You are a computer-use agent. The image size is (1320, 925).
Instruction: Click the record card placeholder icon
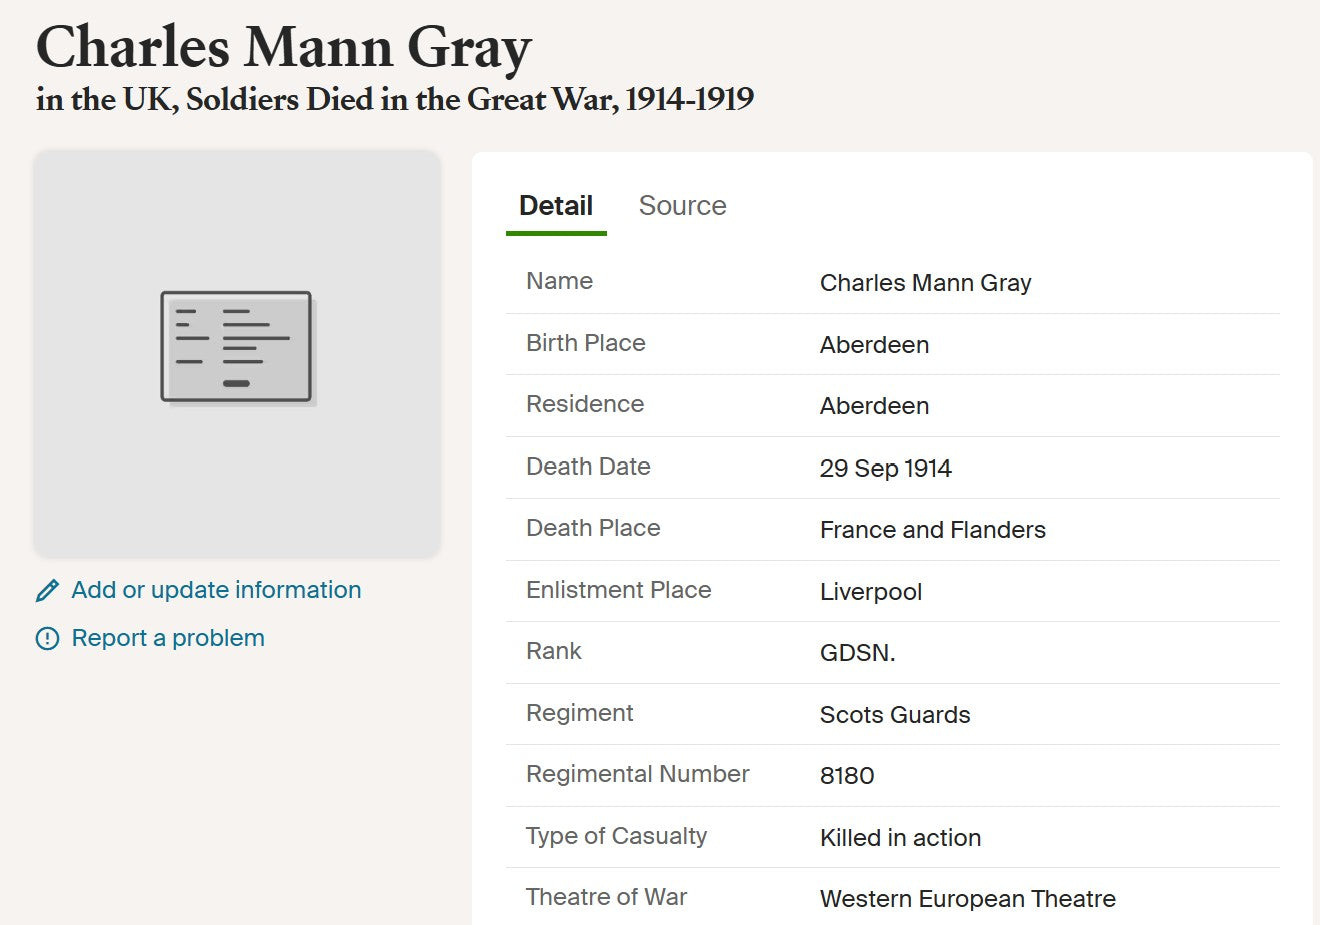237,347
